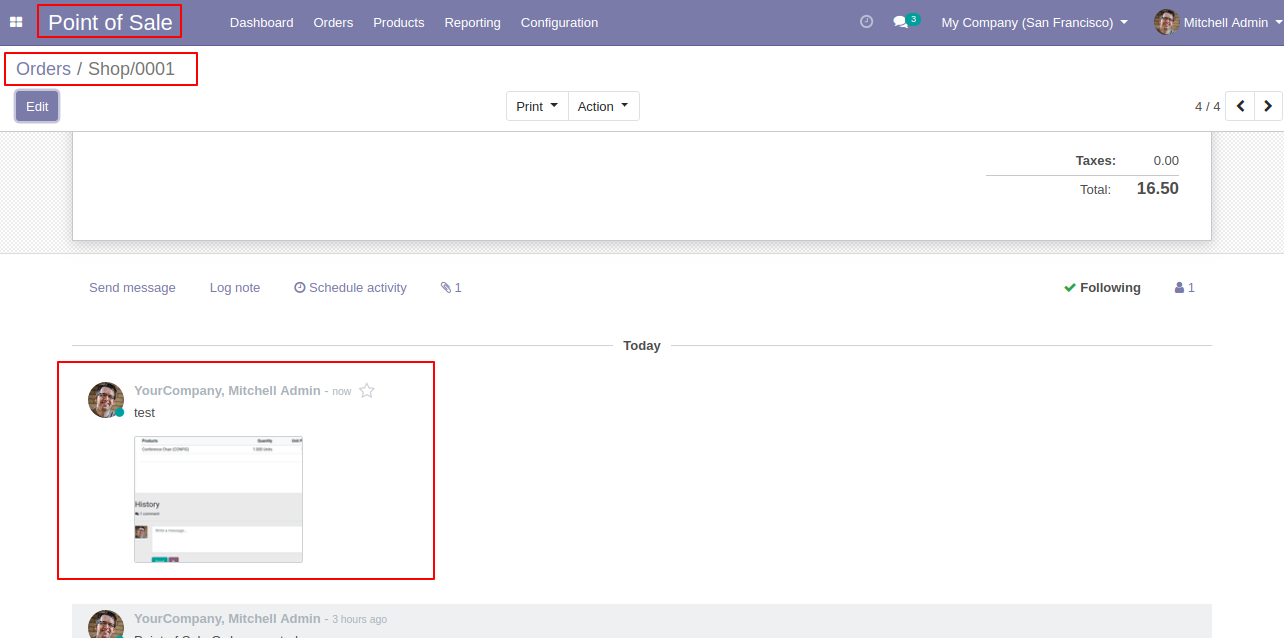Open My Company (San Francisco) switcher
Image resolution: width=1284 pixels, height=638 pixels.
coord(1034,22)
